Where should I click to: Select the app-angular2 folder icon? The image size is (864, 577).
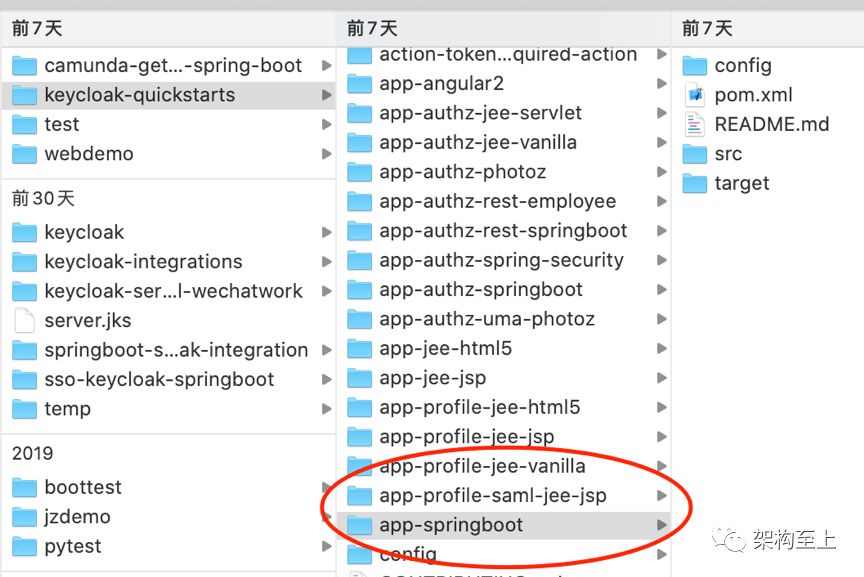359,84
